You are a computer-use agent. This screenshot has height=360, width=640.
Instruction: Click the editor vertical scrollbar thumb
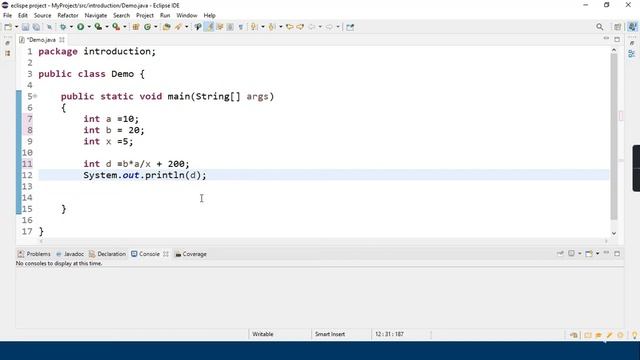(x=614, y=137)
